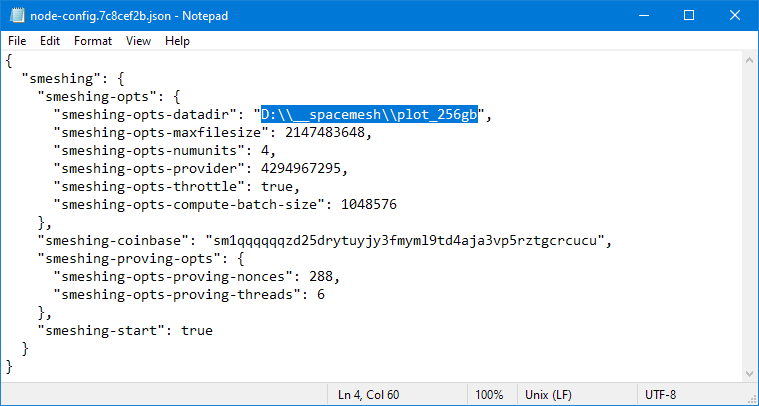Open the Edit menu

point(50,41)
